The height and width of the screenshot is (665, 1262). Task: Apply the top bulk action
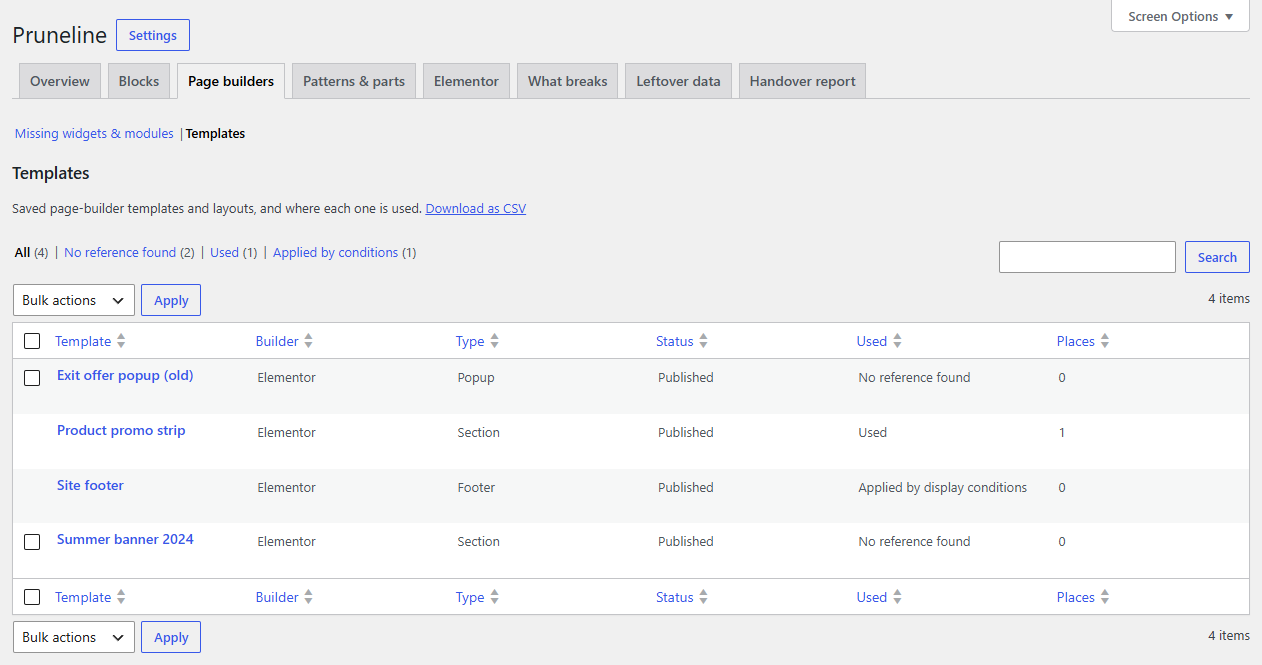171,300
